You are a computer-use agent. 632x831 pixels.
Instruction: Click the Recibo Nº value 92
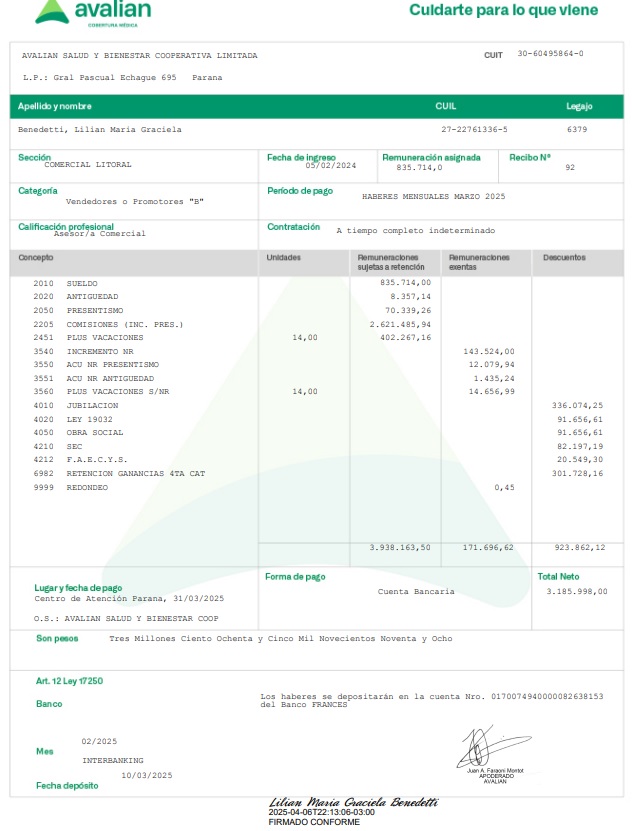click(x=570, y=167)
